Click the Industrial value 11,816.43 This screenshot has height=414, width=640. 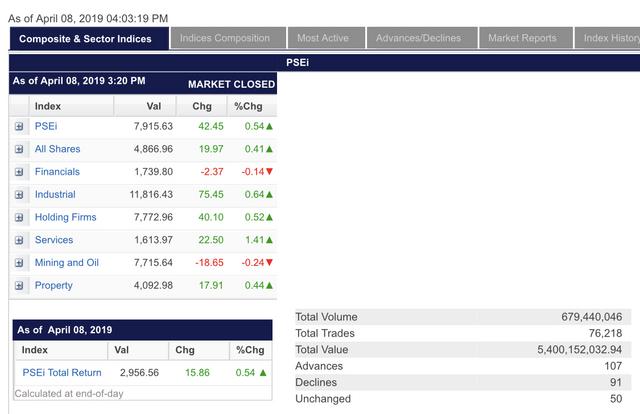point(151,194)
